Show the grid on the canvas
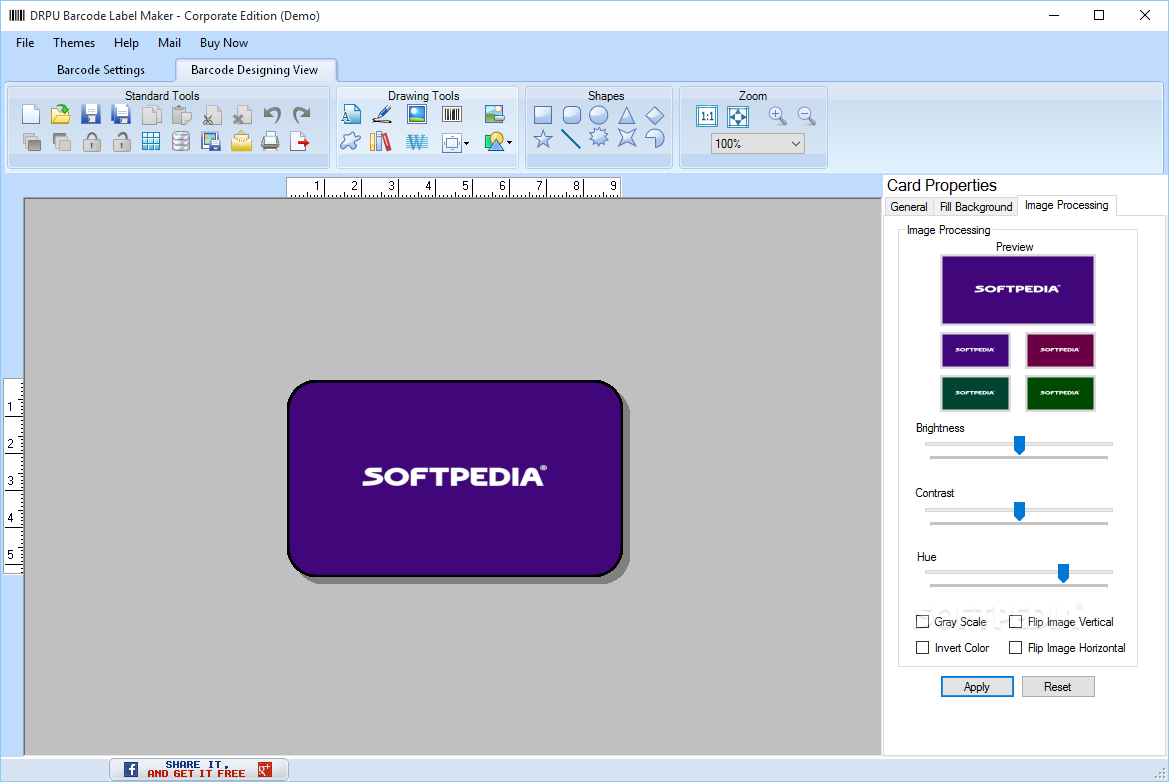Image resolution: width=1169 pixels, height=782 pixels. coord(151,142)
